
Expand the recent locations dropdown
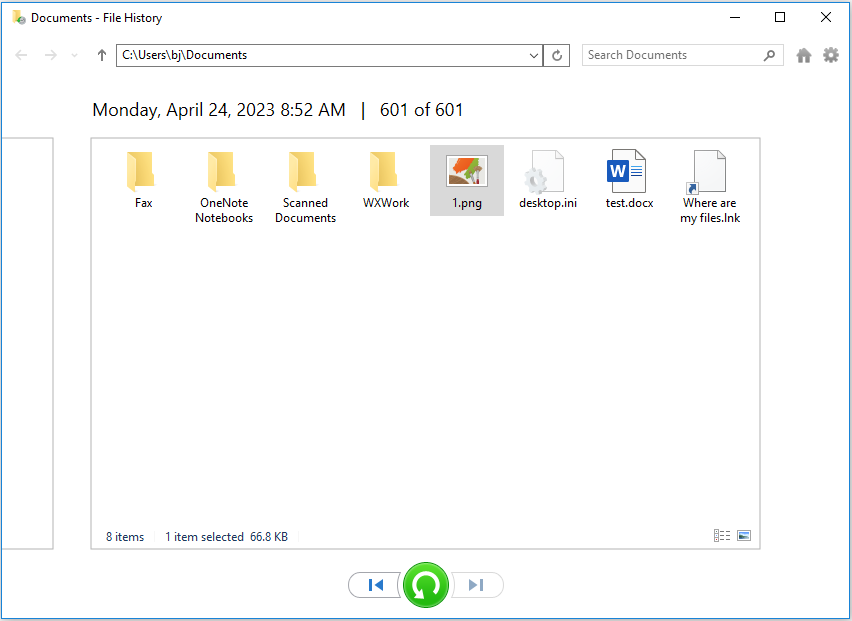(x=75, y=56)
